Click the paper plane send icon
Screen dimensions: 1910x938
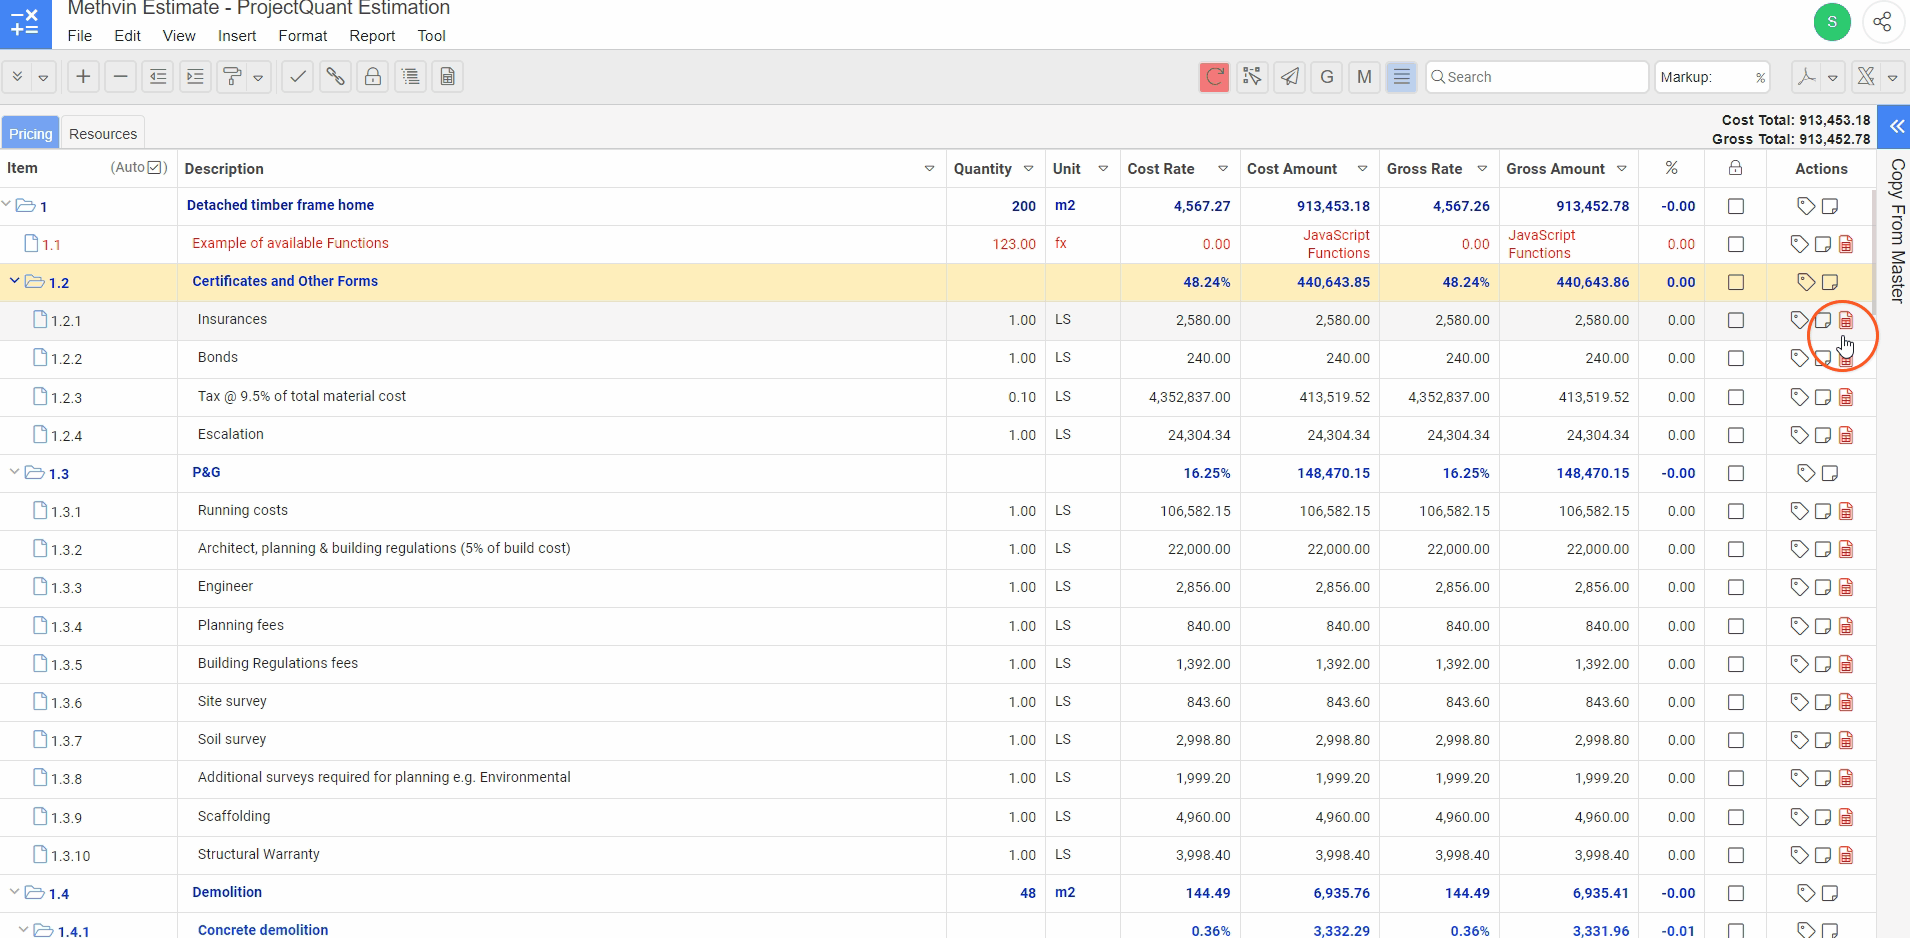[x=1290, y=77]
